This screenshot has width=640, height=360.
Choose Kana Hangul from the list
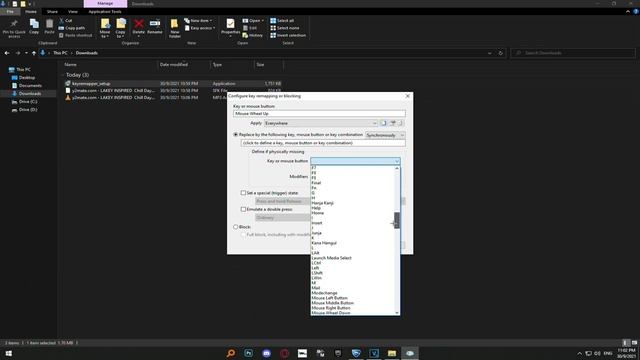tap(324, 243)
